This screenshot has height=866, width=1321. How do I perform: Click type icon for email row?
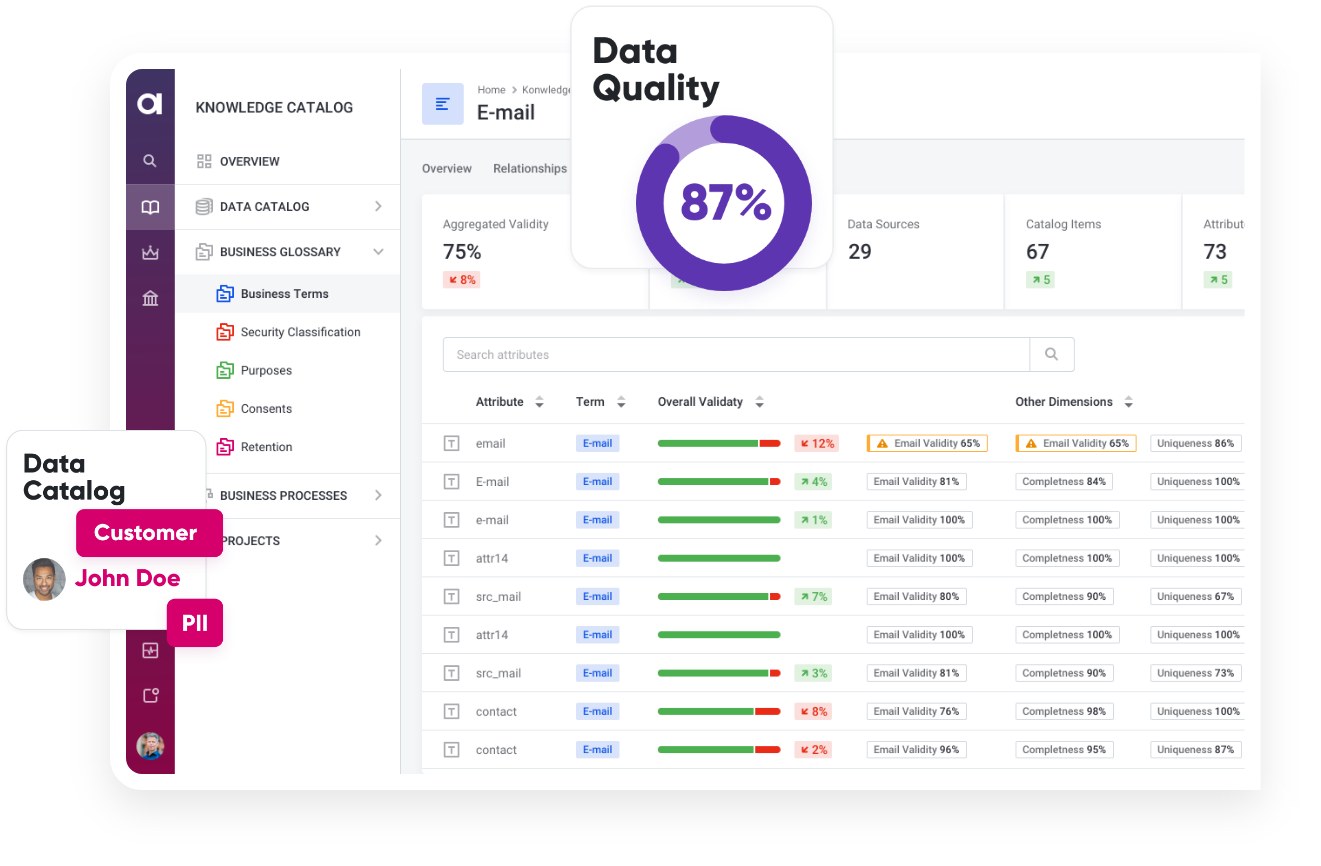(x=451, y=443)
